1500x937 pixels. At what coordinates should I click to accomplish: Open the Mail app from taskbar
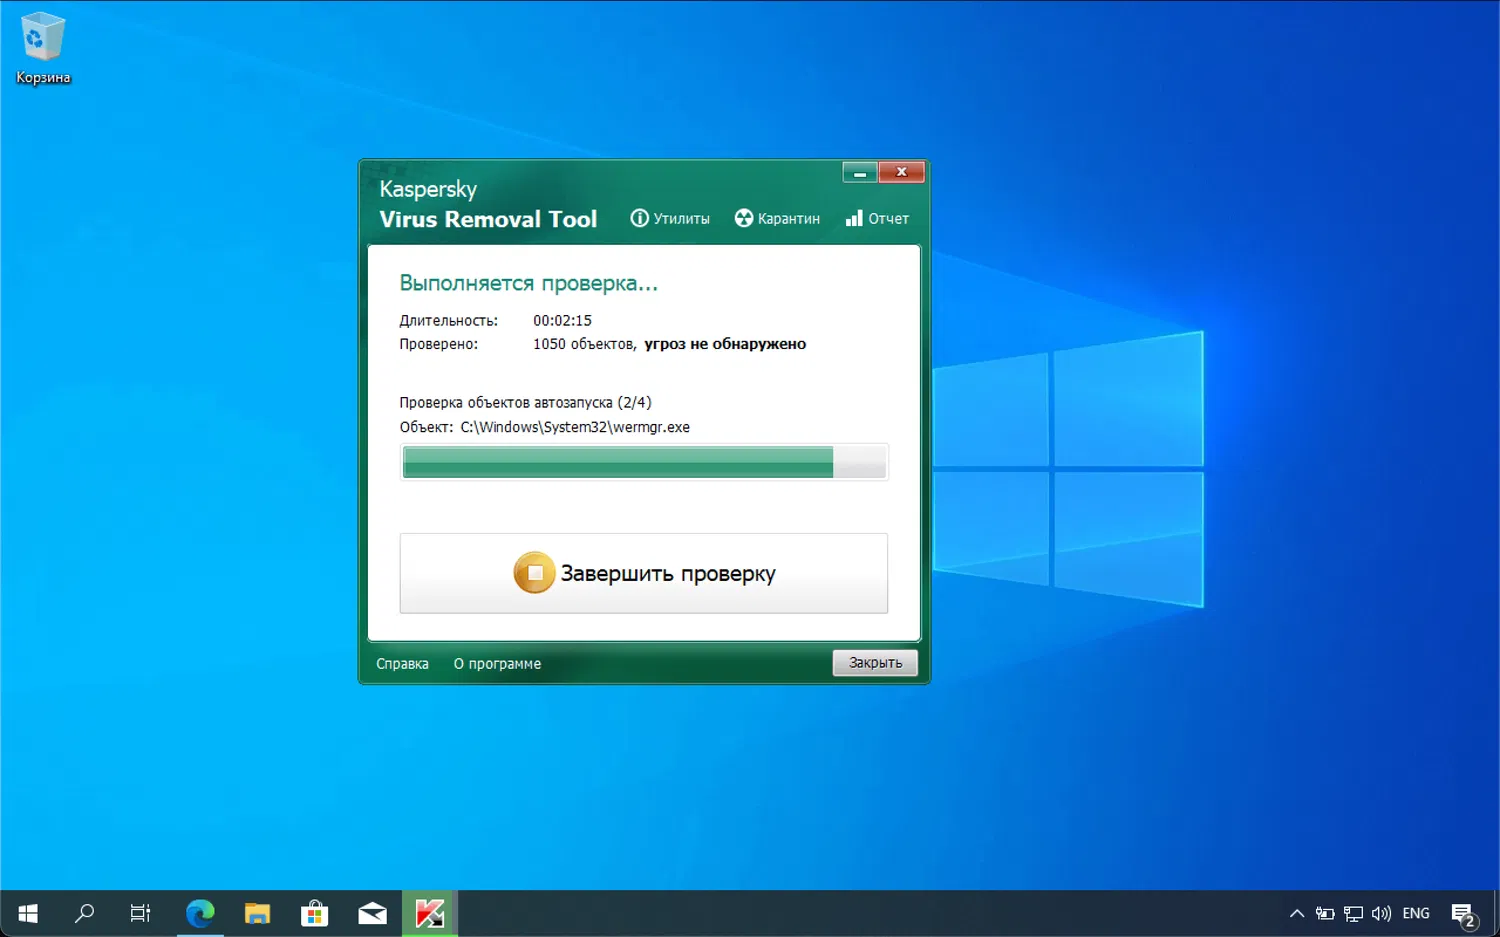(x=373, y=913)
